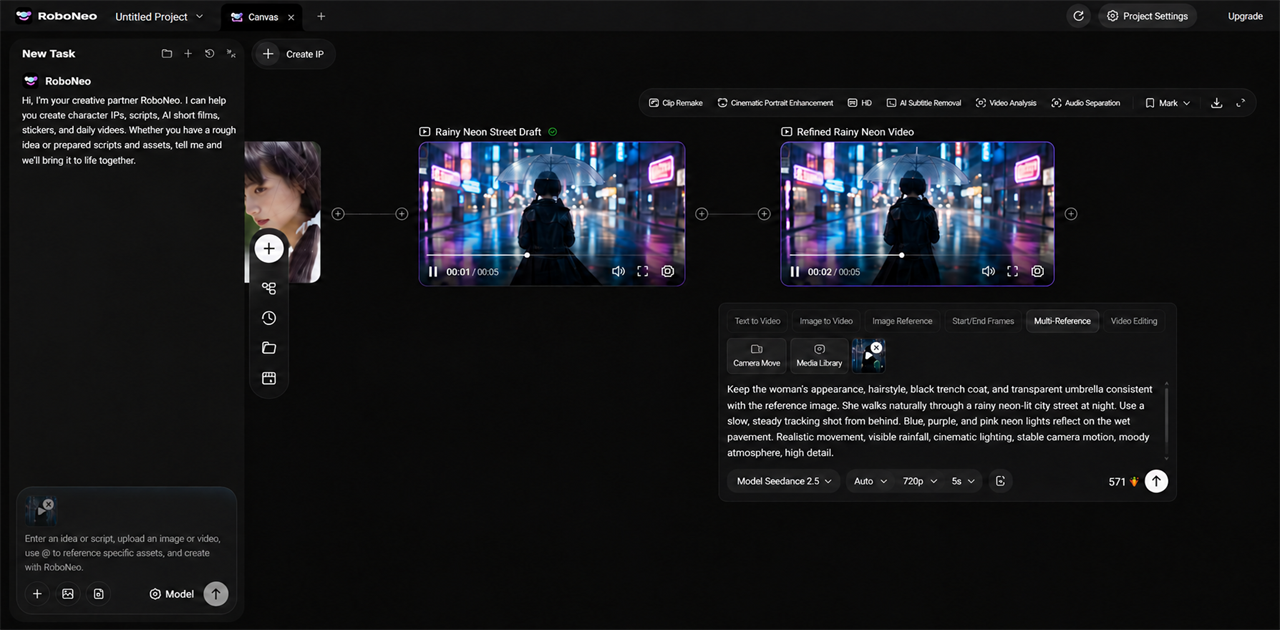Select Audio Separation tool

(1085, 103)
